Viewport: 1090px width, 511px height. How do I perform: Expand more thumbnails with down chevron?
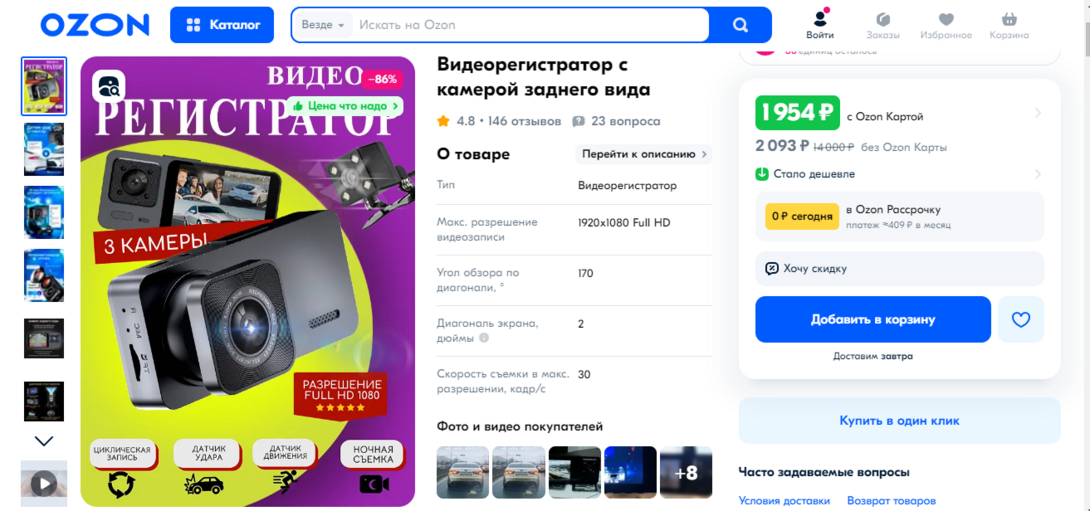coord(44,441)
